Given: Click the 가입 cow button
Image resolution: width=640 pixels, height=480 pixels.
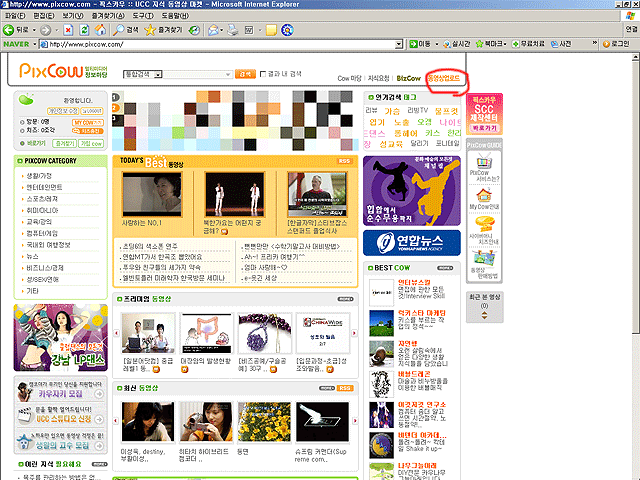Looking at the screenshot, I should coord(91,144).
